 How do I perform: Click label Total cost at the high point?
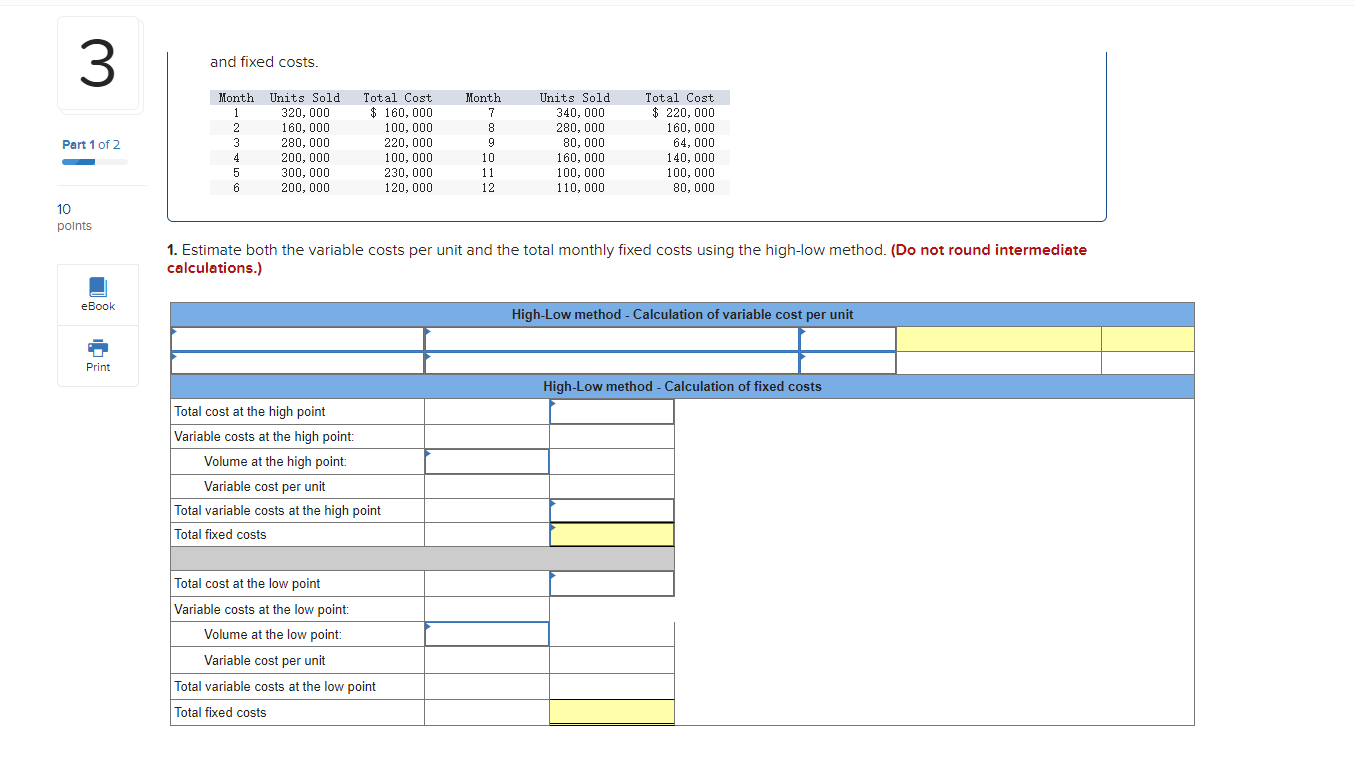click(x=250, y=411)
